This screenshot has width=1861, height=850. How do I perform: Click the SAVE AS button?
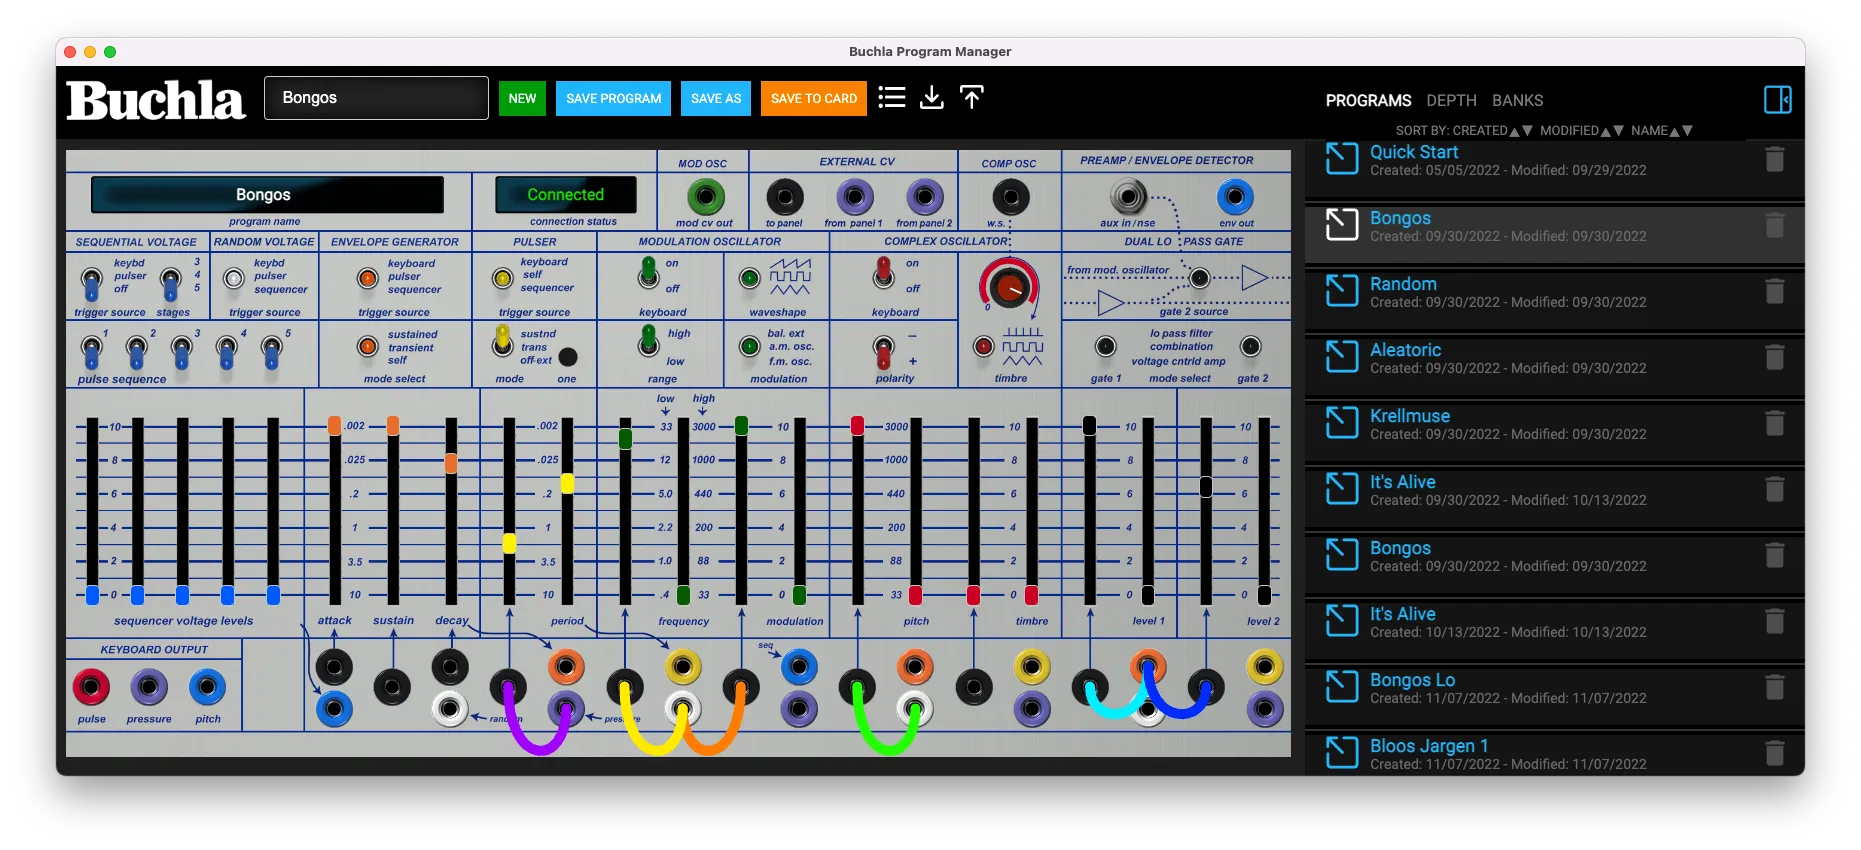[716, 98]
